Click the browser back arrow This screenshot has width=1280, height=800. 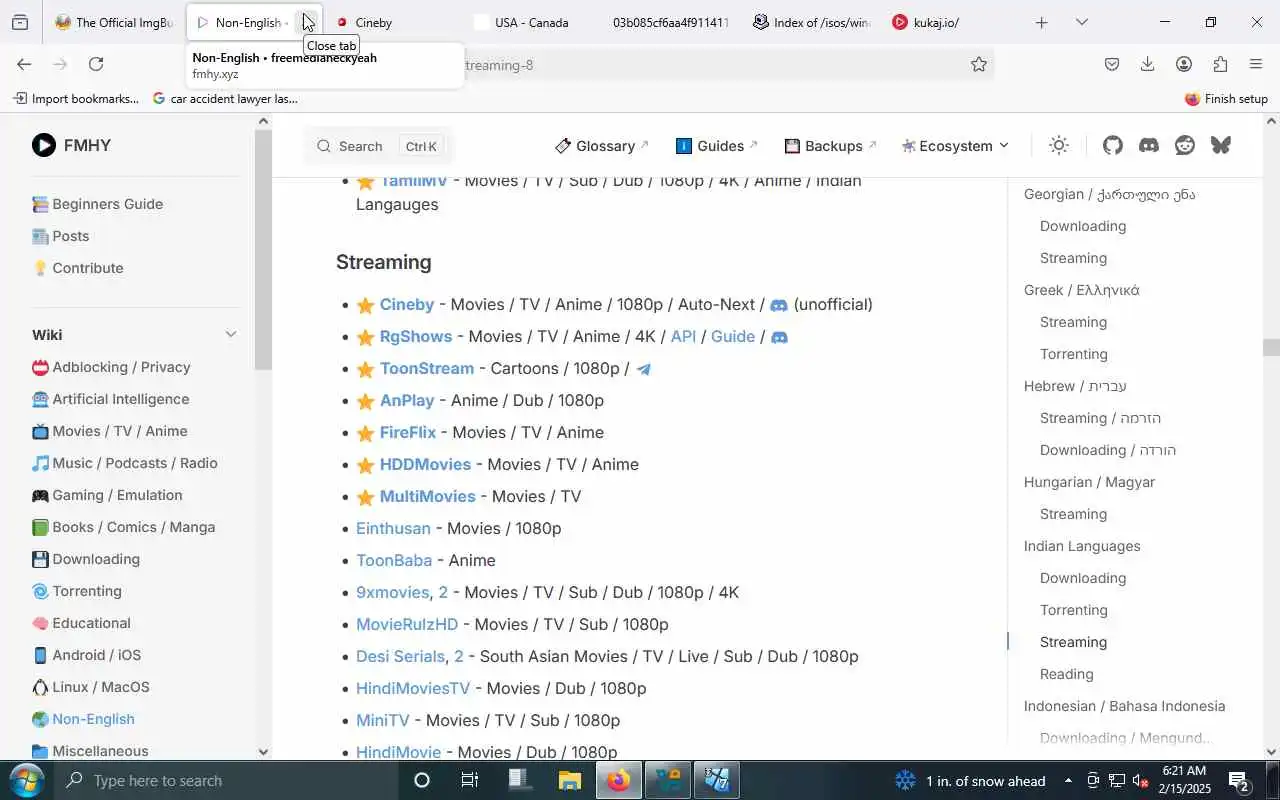[x=24, y=64]
